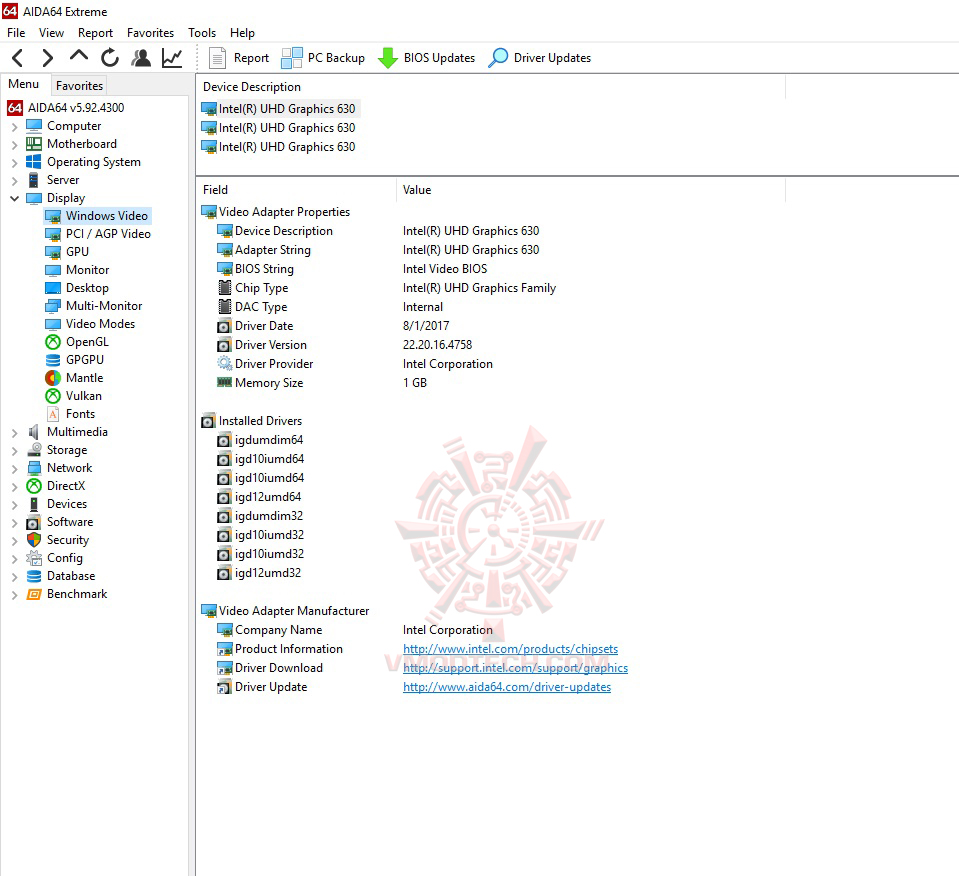Open the aida64.com driver-updates link
Screen dimensions: 959x876
(507, 687)
